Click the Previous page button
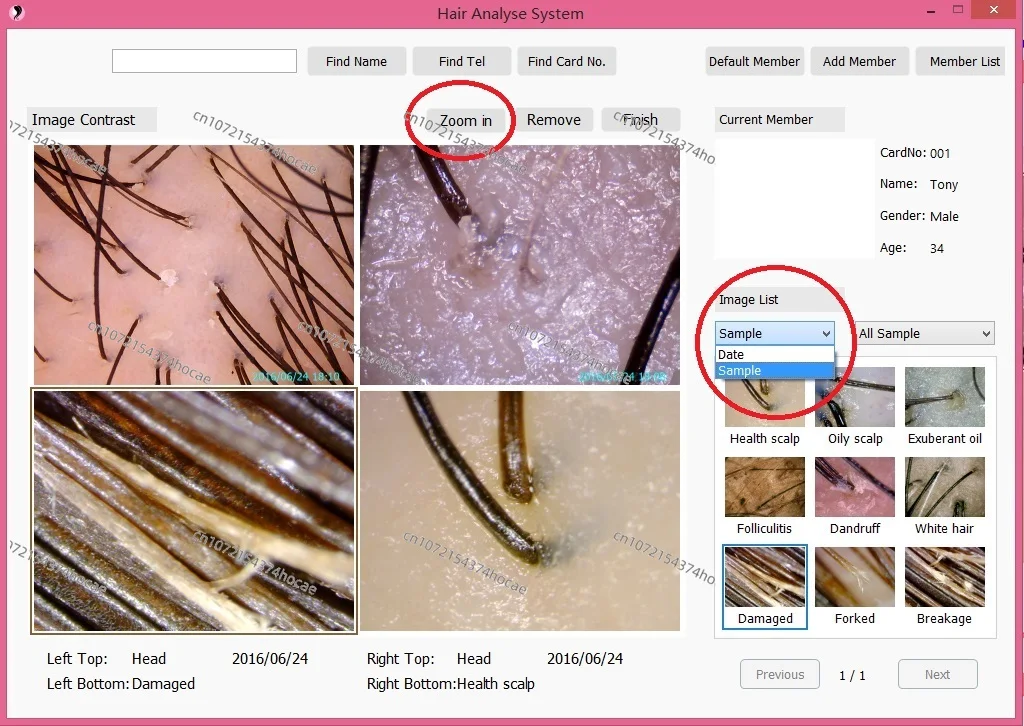Screen dimensions: 1024x726 (x=780, y=674)
